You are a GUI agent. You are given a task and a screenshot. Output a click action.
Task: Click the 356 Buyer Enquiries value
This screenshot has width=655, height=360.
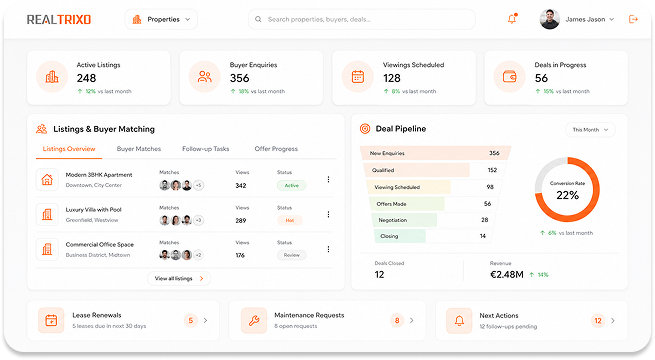click(x=239, y=78)
